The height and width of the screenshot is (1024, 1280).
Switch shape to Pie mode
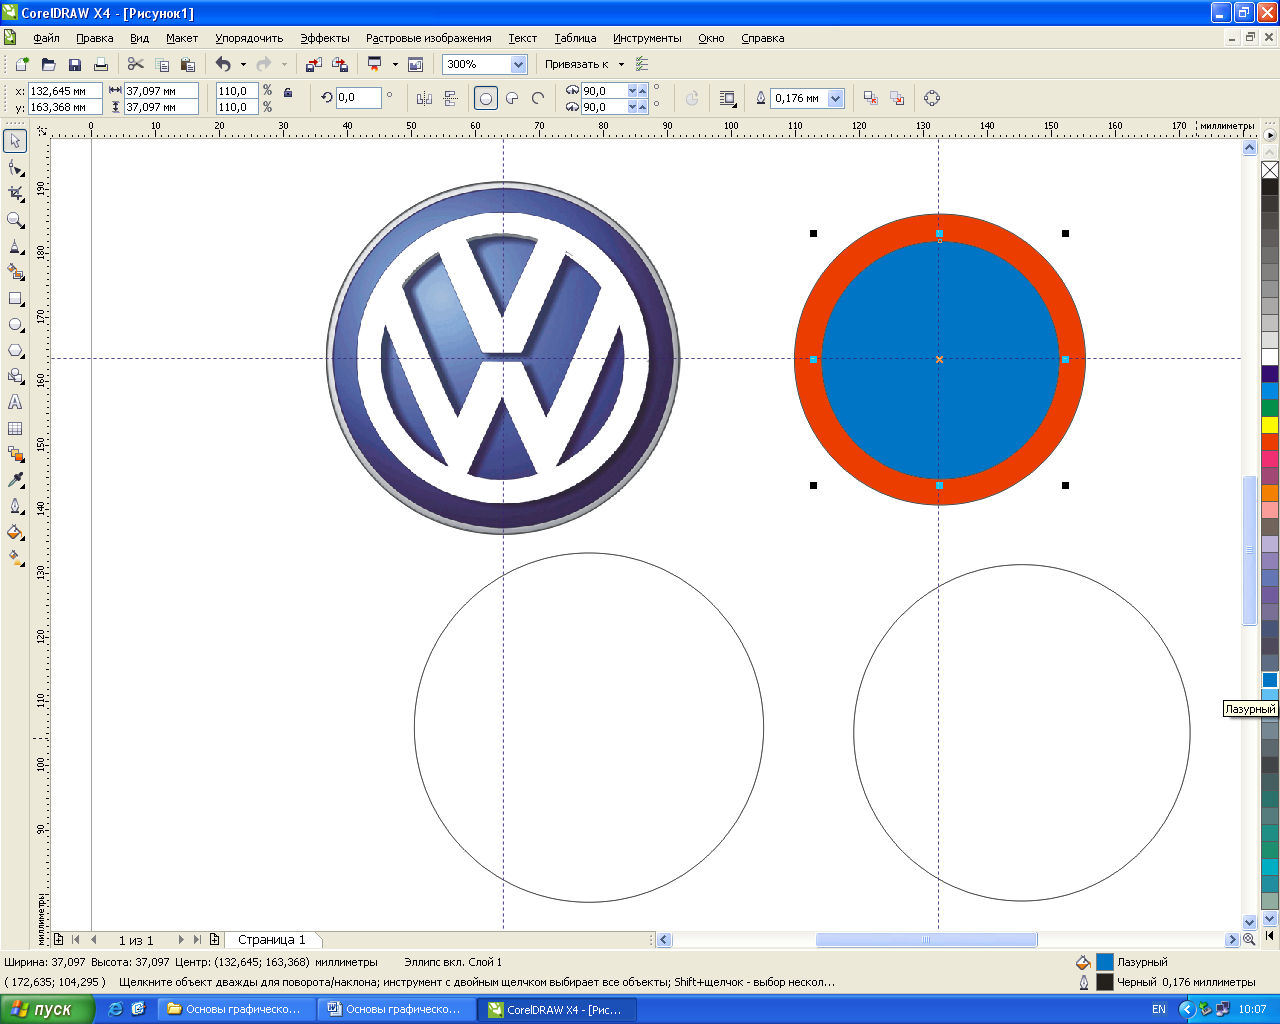click(512, 98)
